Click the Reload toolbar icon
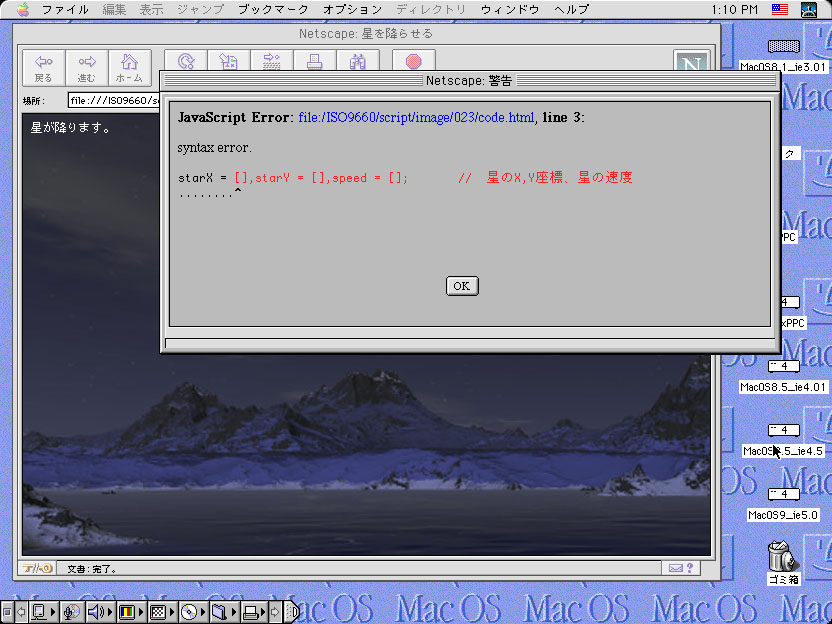This screenshot has width=832, height=624. (x=186, y=60)
